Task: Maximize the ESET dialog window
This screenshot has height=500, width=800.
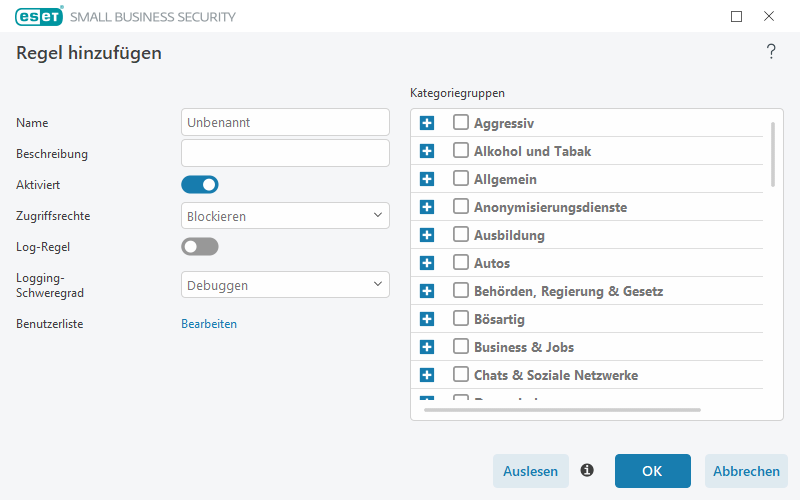Action: [736, 17]
